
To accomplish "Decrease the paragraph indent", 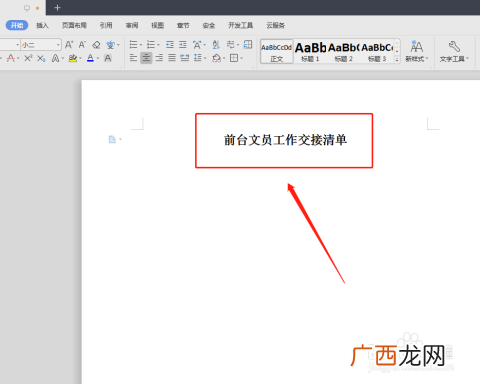I will tap(170, 45).
